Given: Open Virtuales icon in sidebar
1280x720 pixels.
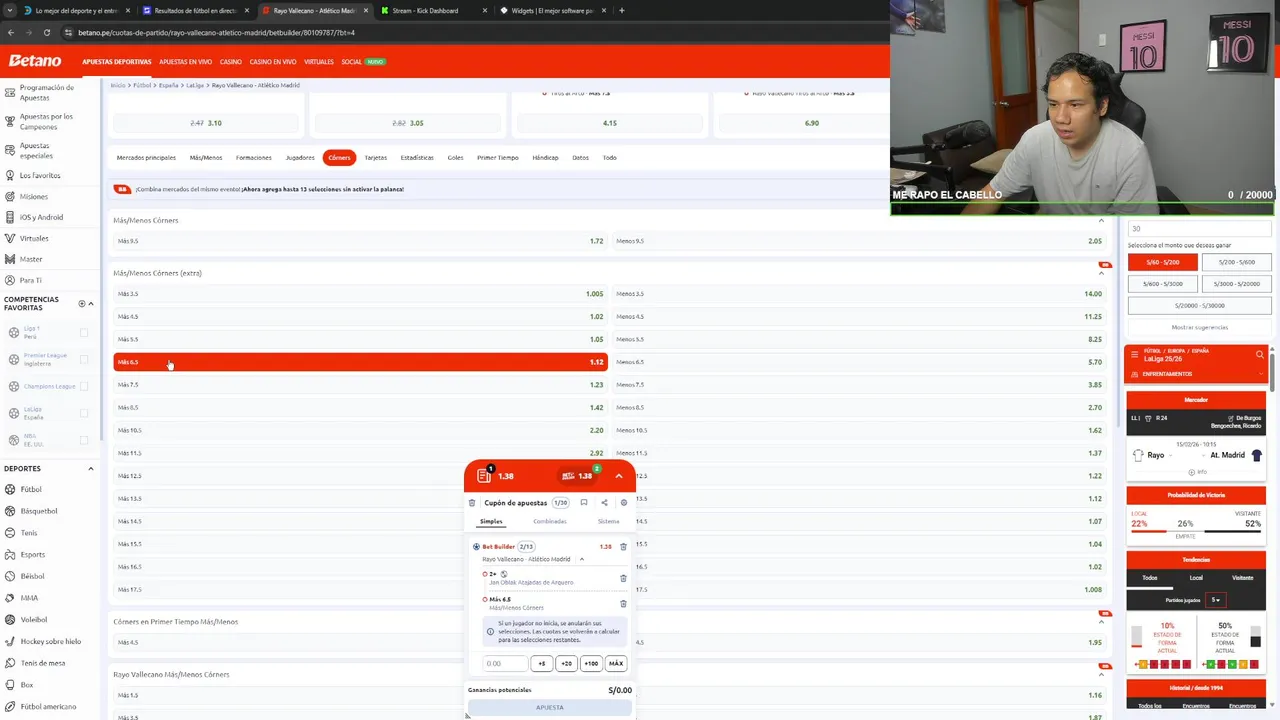Looking at the screenshot, I should click(10, 238).
